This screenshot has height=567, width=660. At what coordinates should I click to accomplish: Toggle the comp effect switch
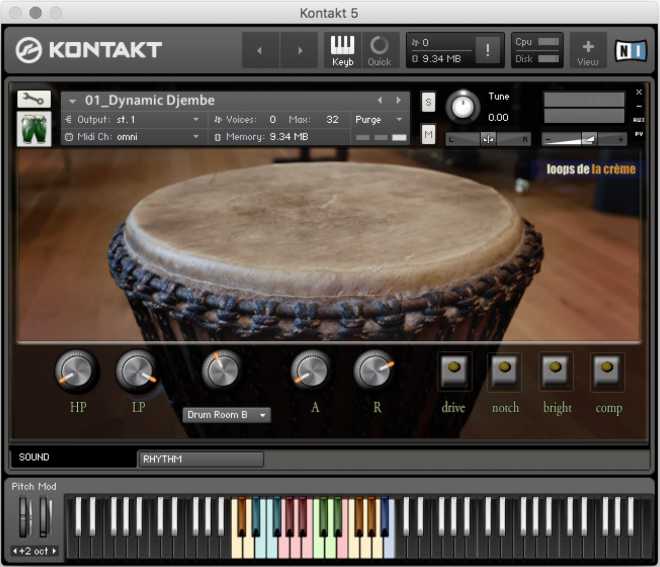(607, 370)
